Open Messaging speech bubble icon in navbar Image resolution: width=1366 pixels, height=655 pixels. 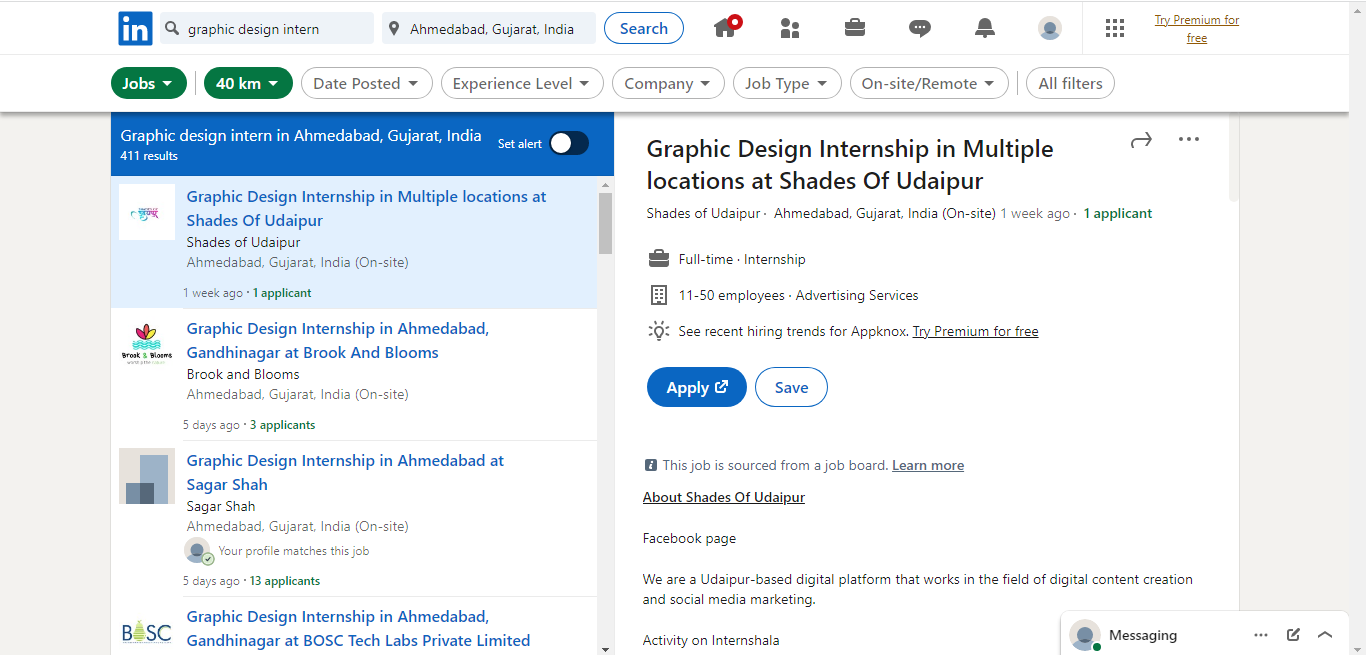[x=920, y=28]
